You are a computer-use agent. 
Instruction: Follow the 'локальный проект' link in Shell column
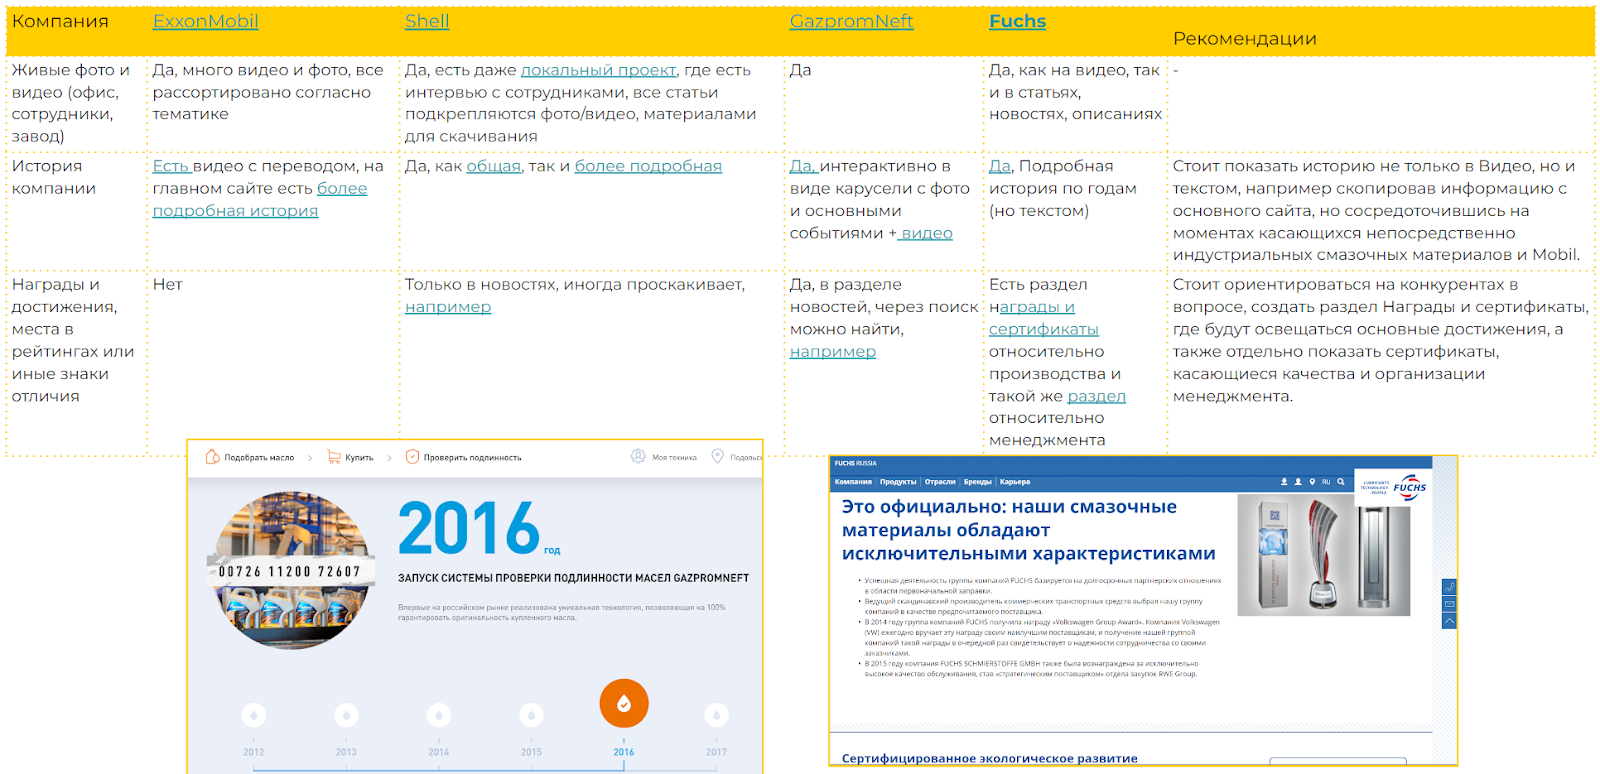point(598,70)
